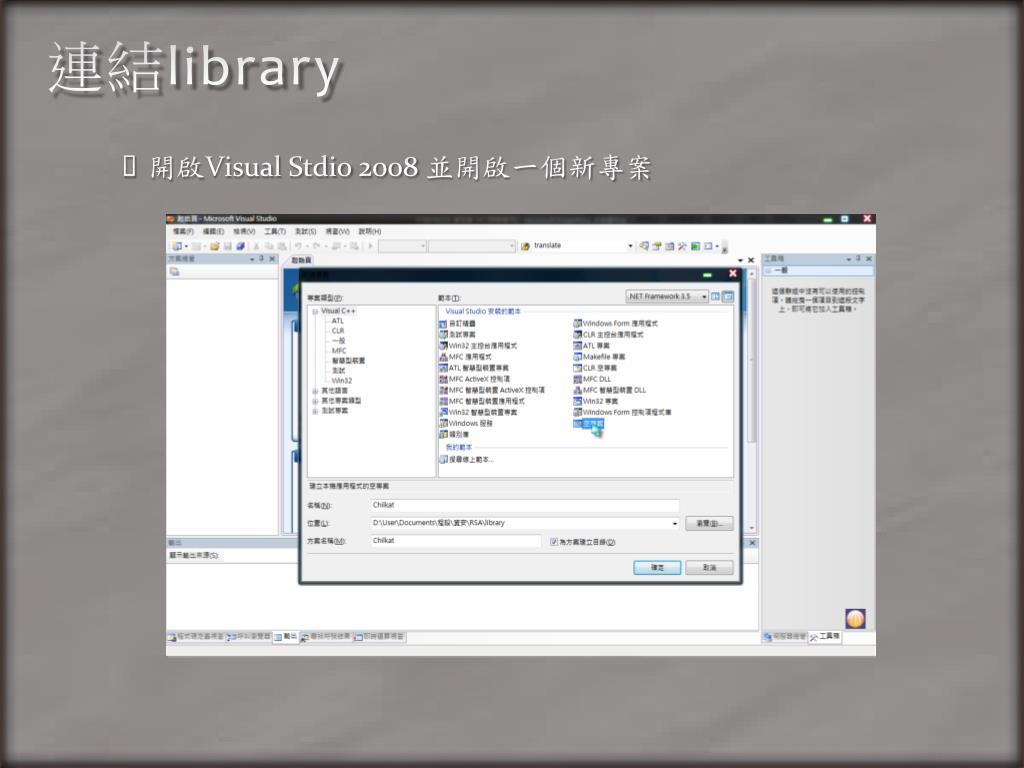The image size is (1024, 768).
Task: Select the CLR 主控台應用程式 template
Action: [x=608, y=334]
